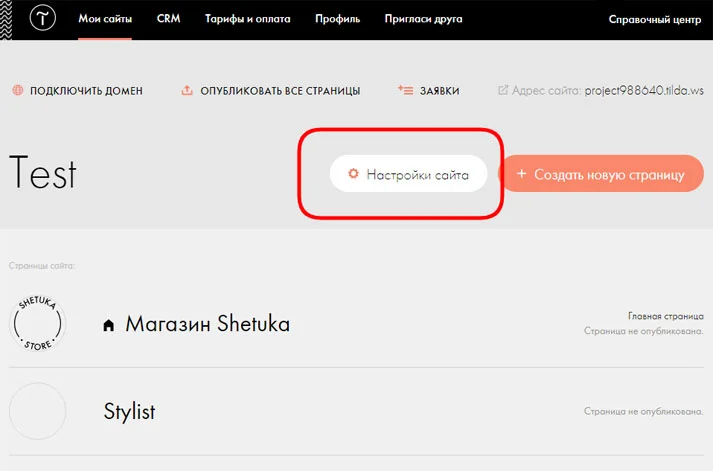Screen dimensions: 713x471
Task: Go to Тарифы и оплата
Action: (x=247, y=20)
